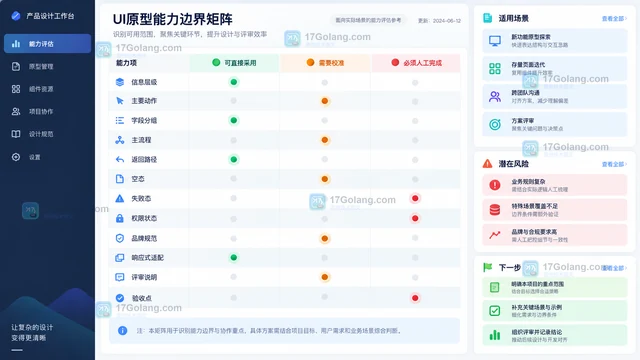The width and height of the screenshot is (640, 360).
Task: Click the 更新 2024-06-12 date text
Action: [439, 20]
